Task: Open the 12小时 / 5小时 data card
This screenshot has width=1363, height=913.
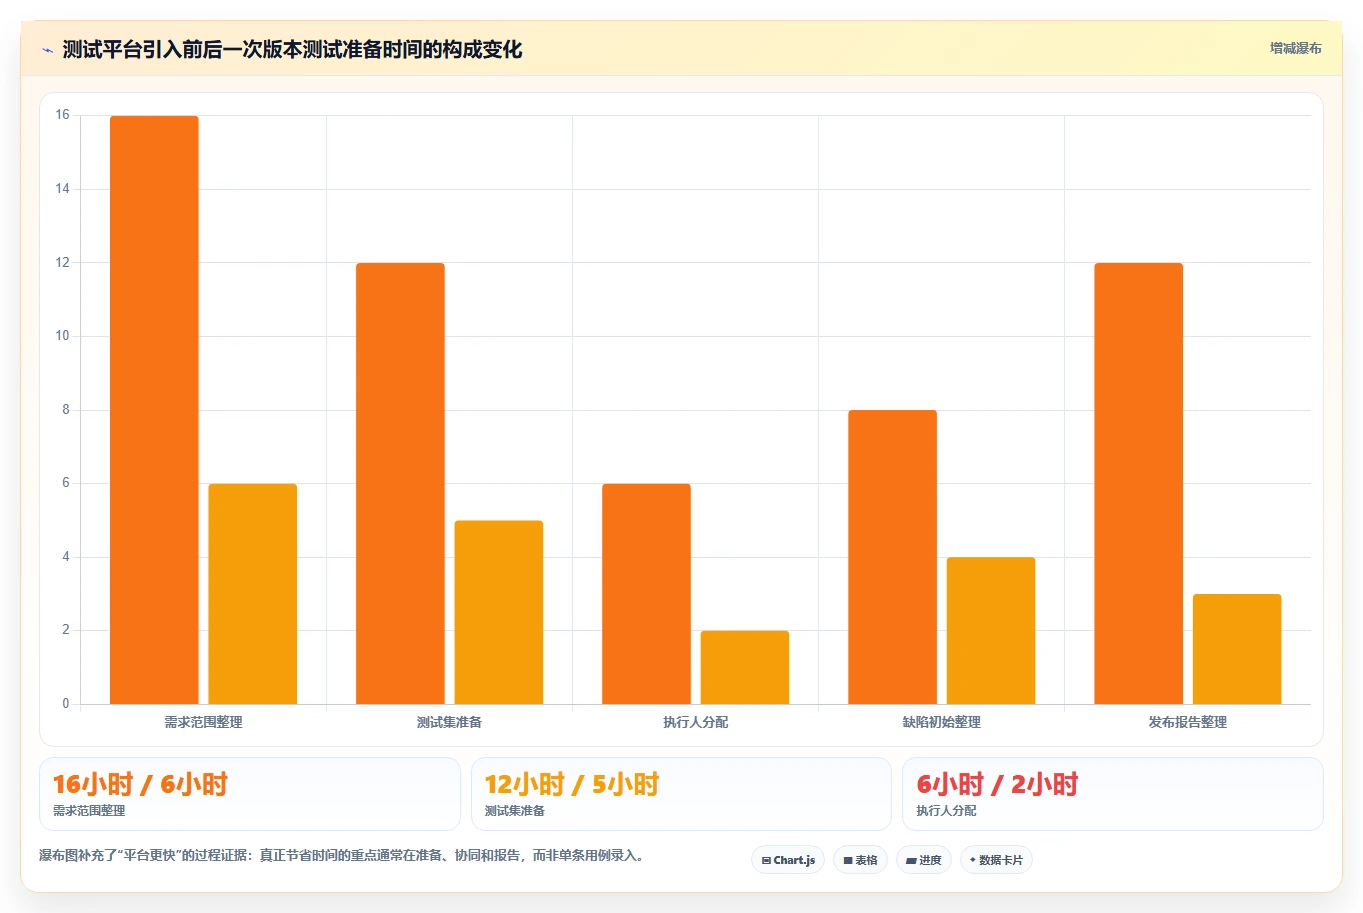Action: coord(681,794)
